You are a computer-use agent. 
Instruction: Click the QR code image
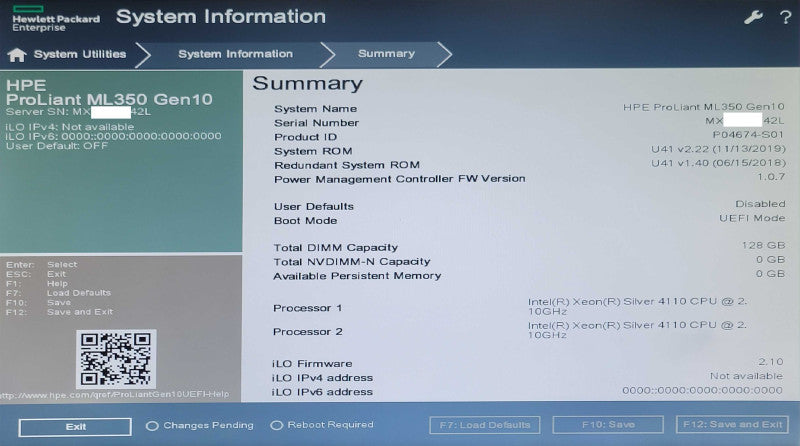point(116,359)
